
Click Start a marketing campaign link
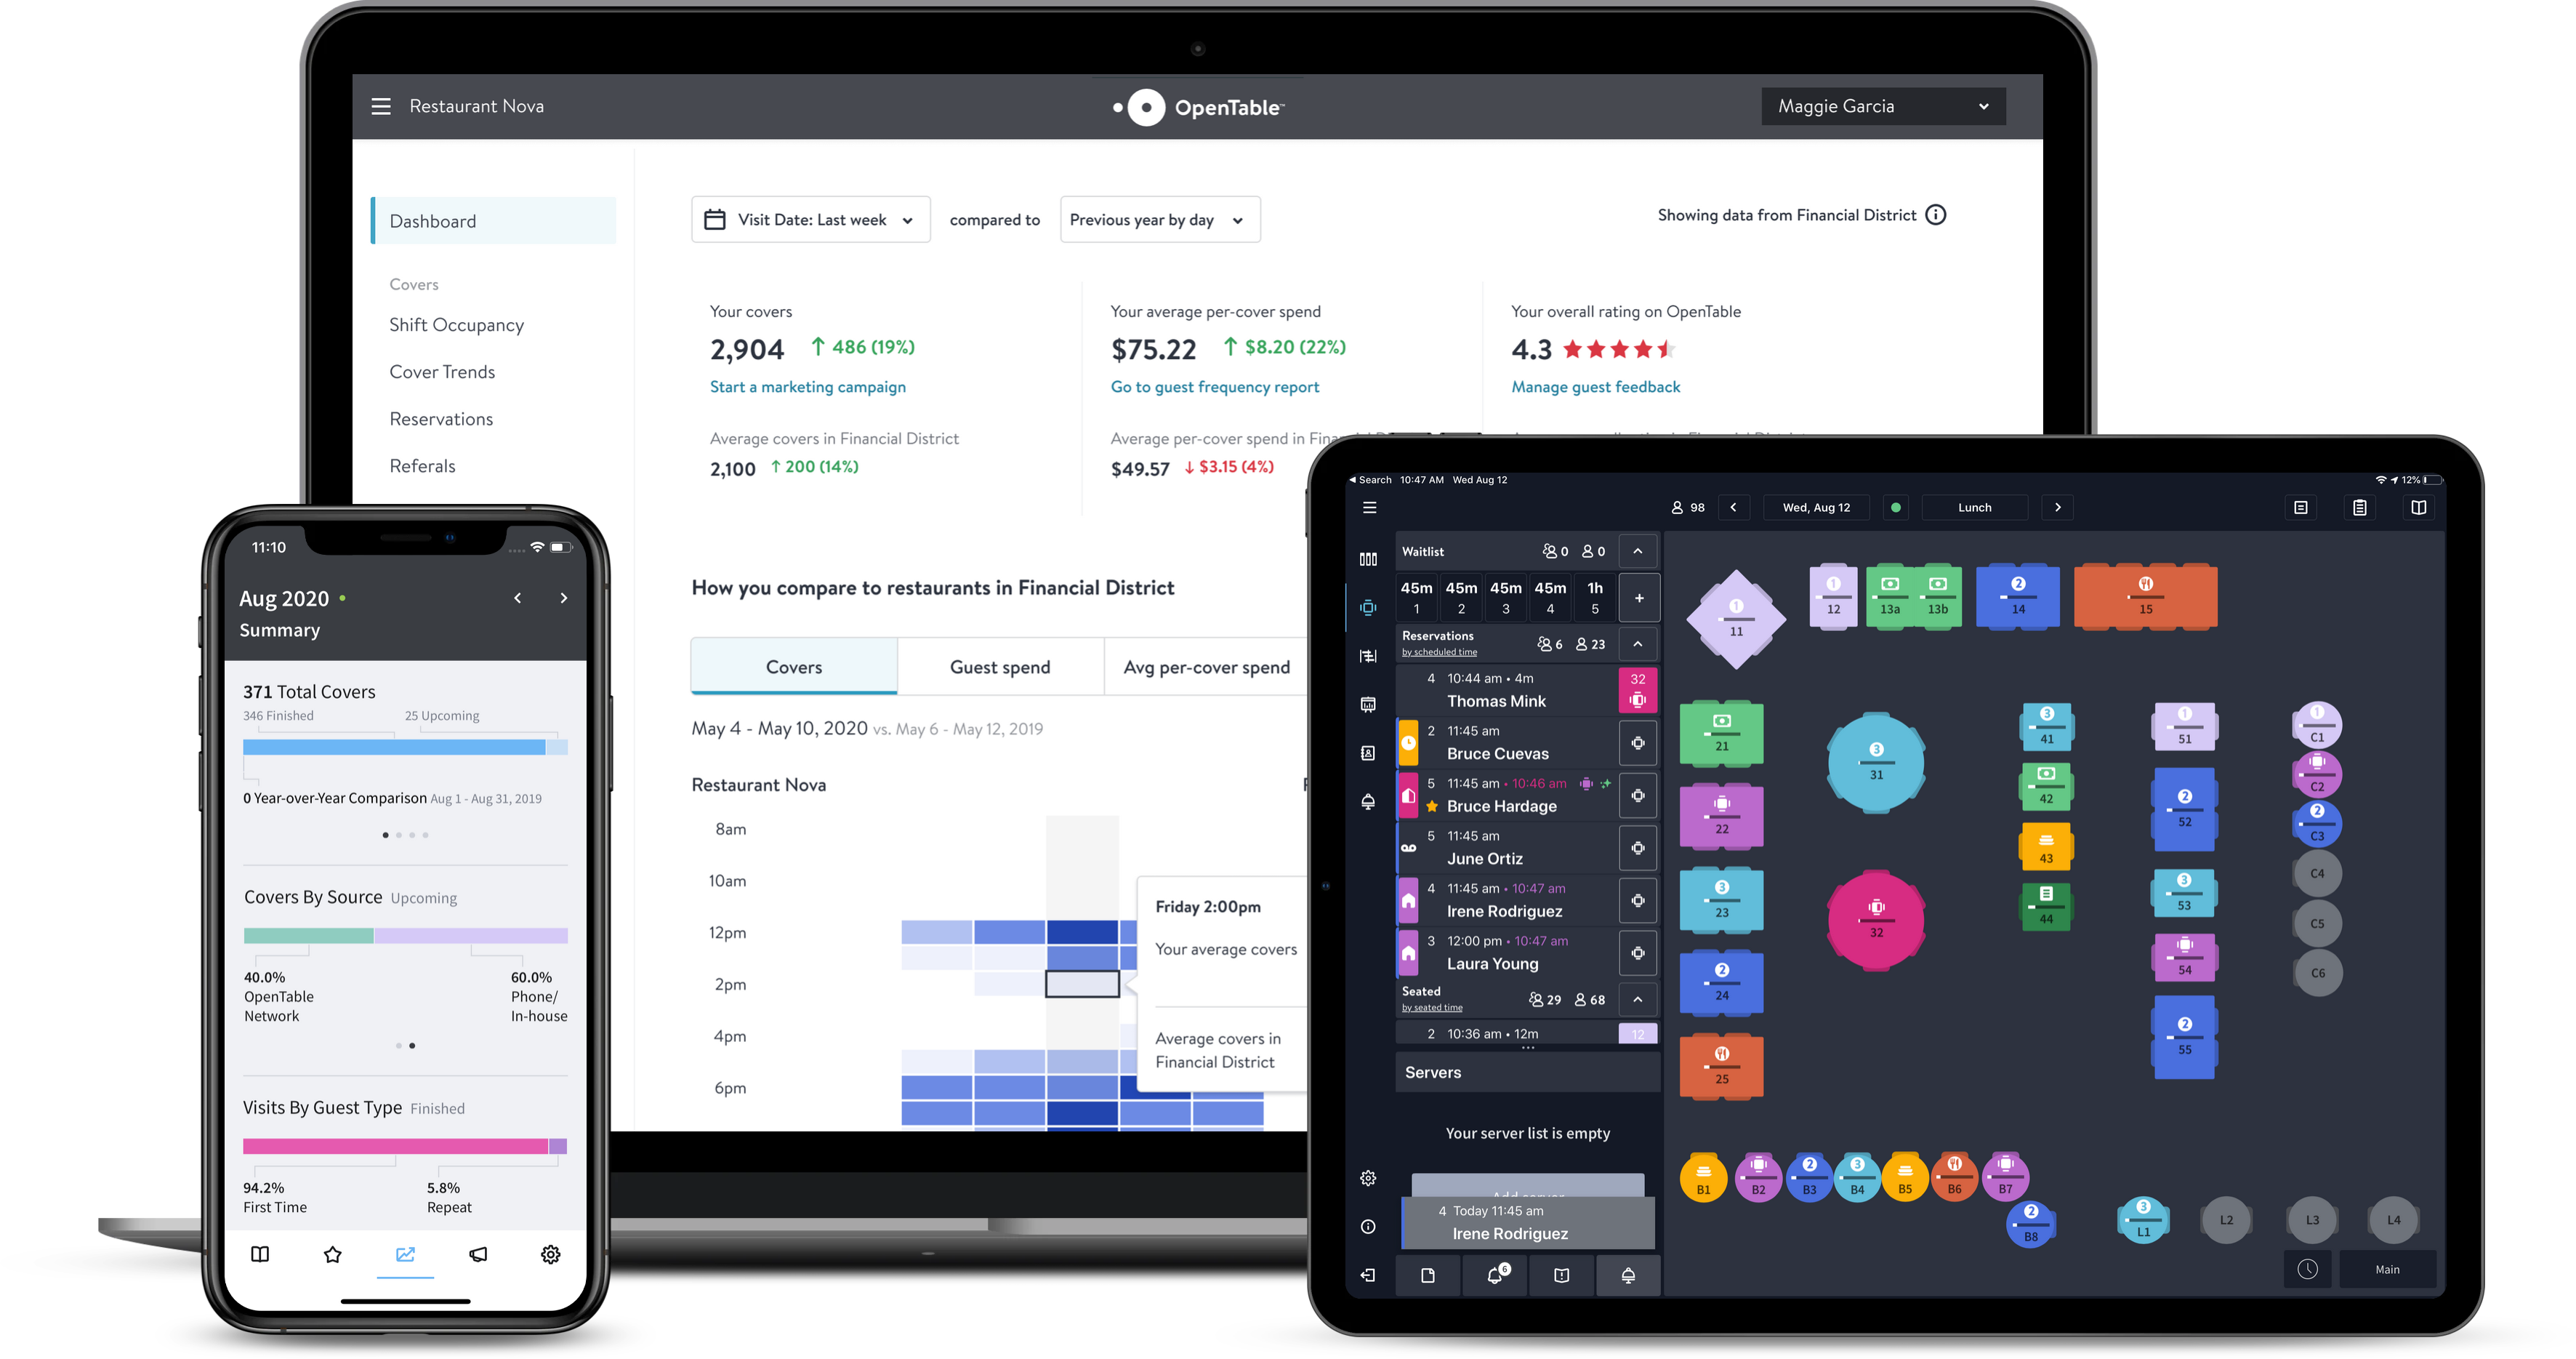pyautogui.click(x=809, y=387)
